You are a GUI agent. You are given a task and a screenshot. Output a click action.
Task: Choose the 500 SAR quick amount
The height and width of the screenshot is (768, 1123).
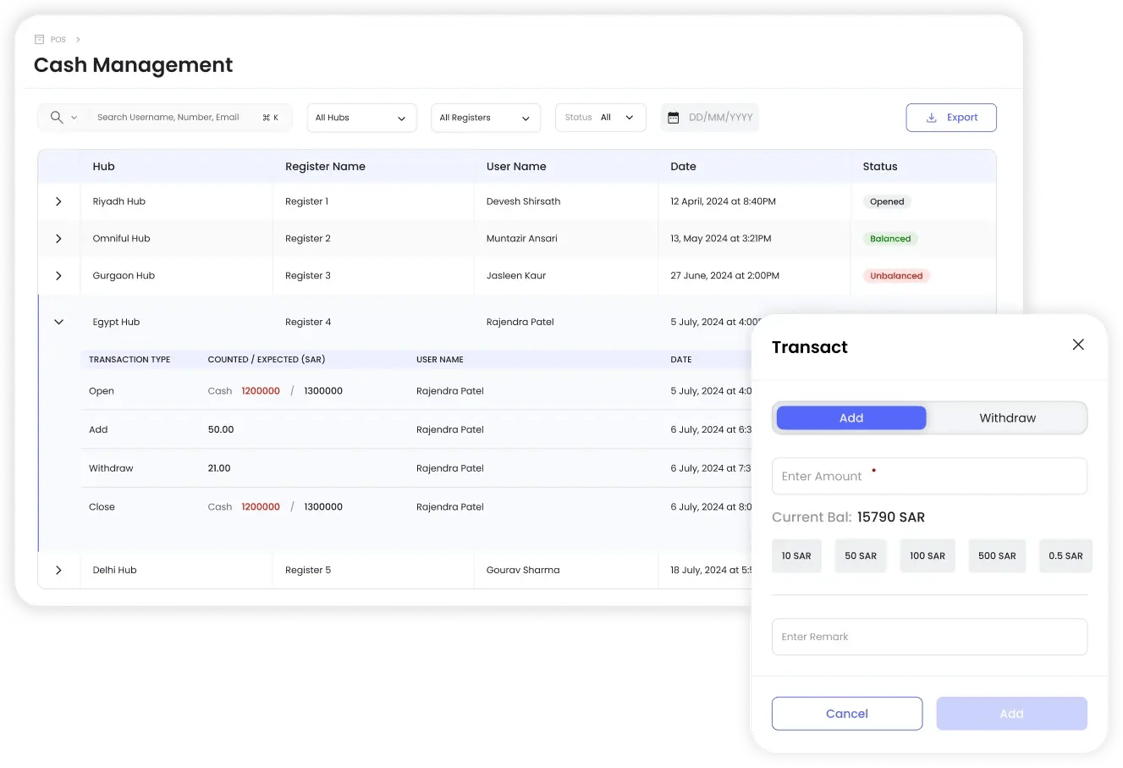[997, 556]
